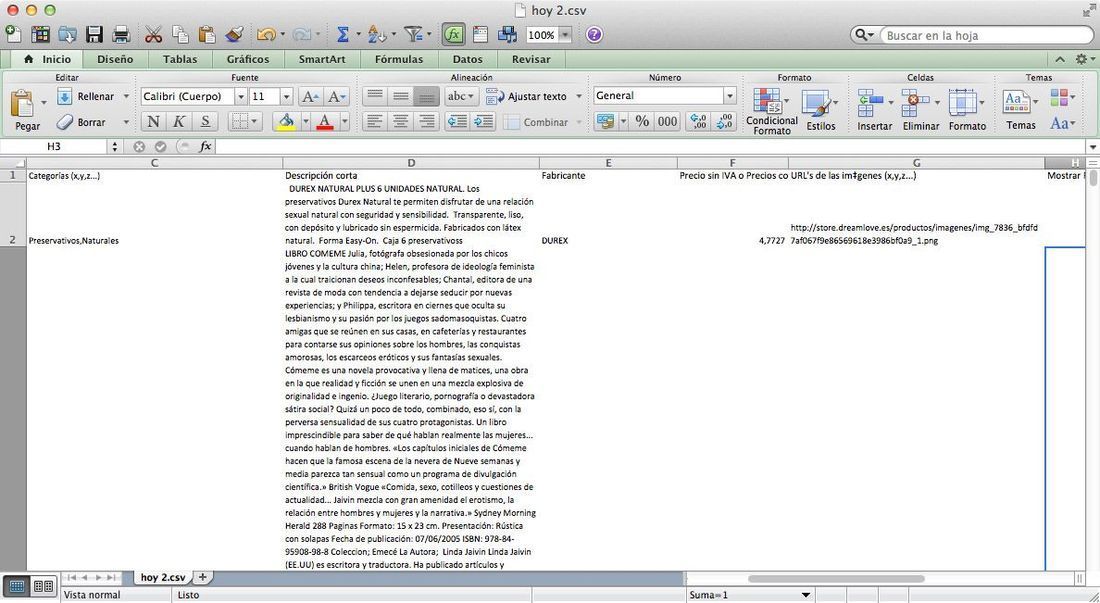Decrease the font size in the Fuente group
The image size is (1100, 603).
(336, 97)
